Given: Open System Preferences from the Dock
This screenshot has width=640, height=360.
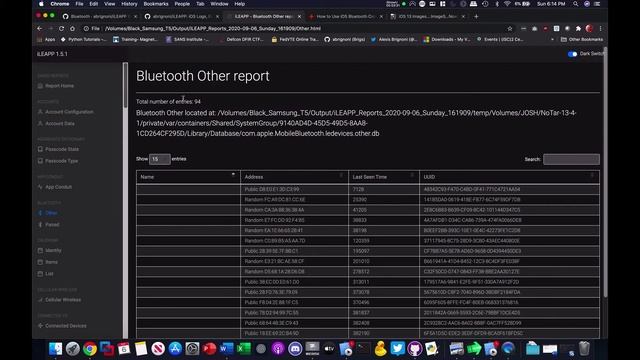Looking at the screenshot, I should coord(192,349).
